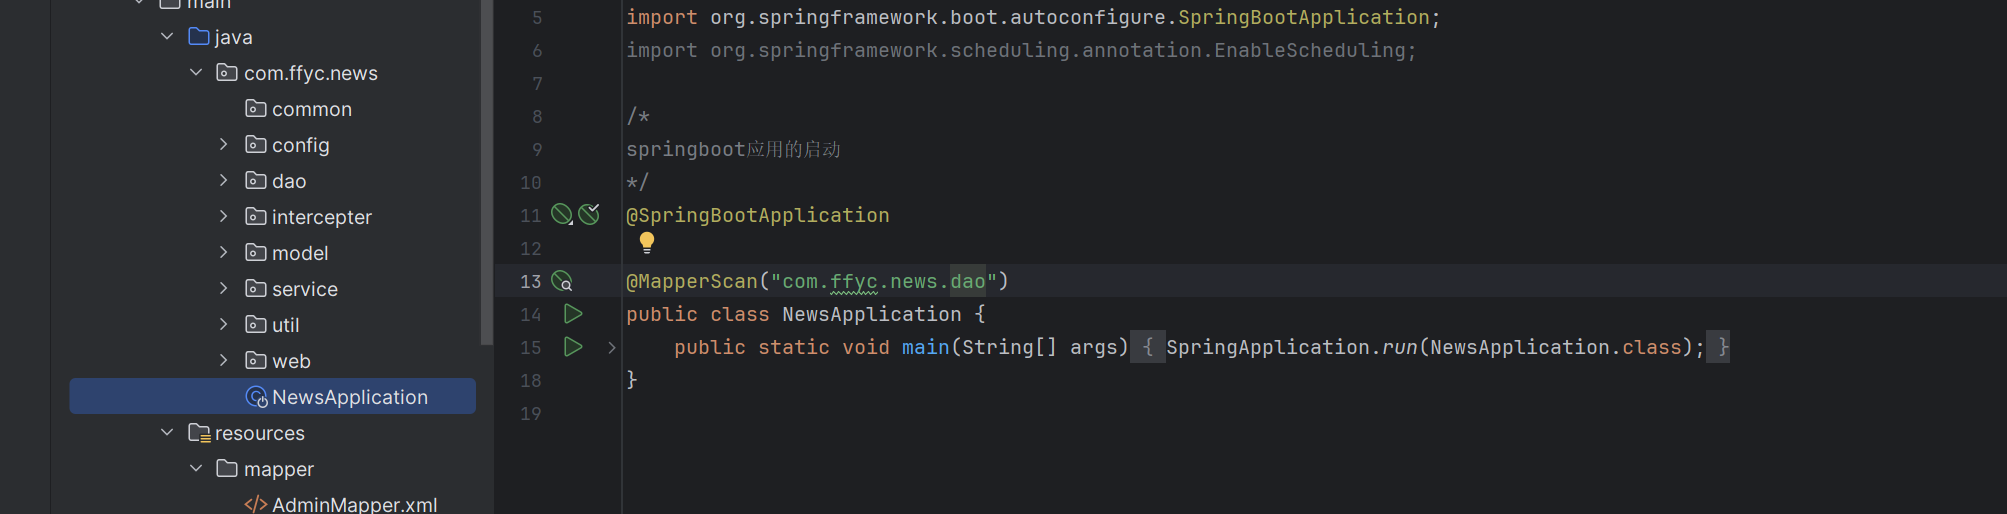Image resolution: width=2007 pixels, height=514 pixels.
Task: Click the project tree vertical scrollbar
Action: 487,172
